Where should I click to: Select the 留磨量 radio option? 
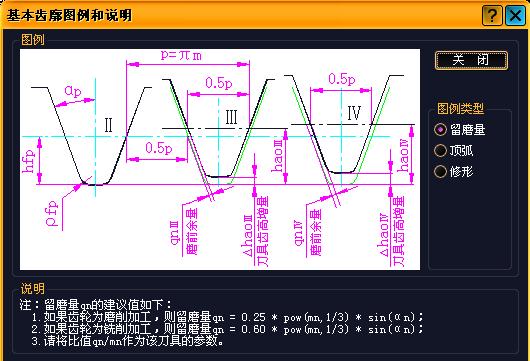click(460, 129)
